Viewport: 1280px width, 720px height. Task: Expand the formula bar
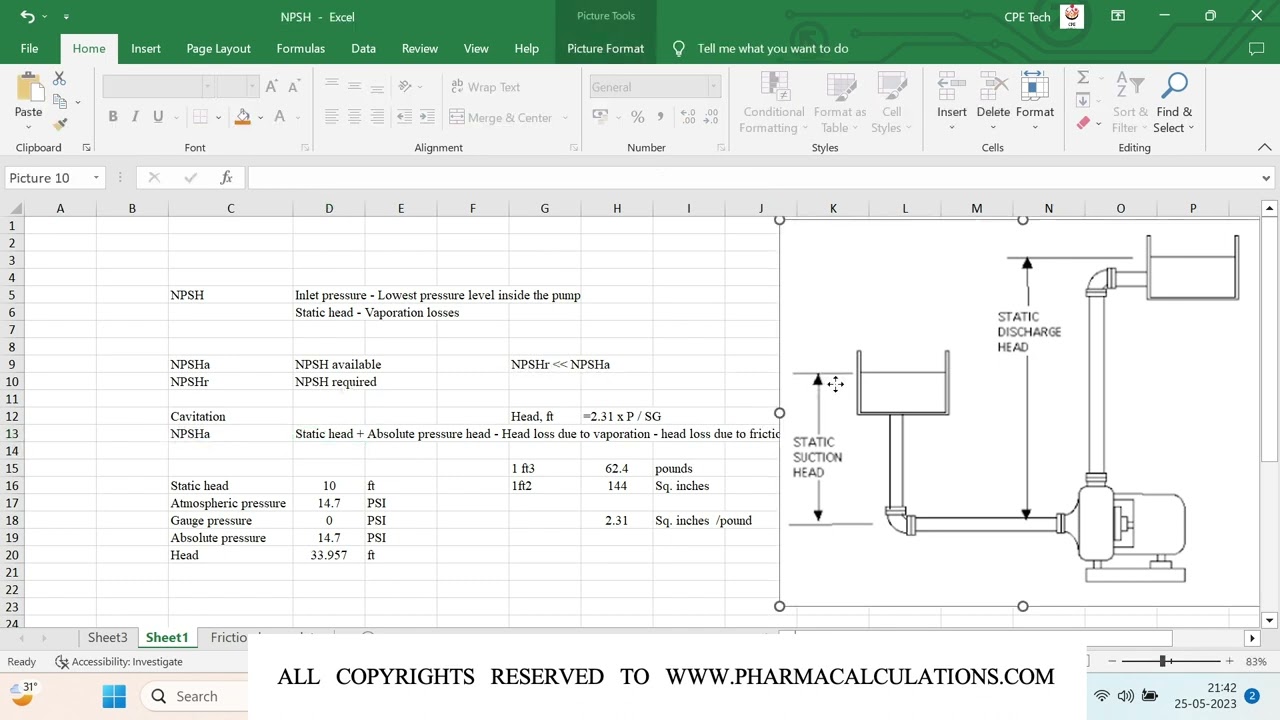tap(1266, 178)
